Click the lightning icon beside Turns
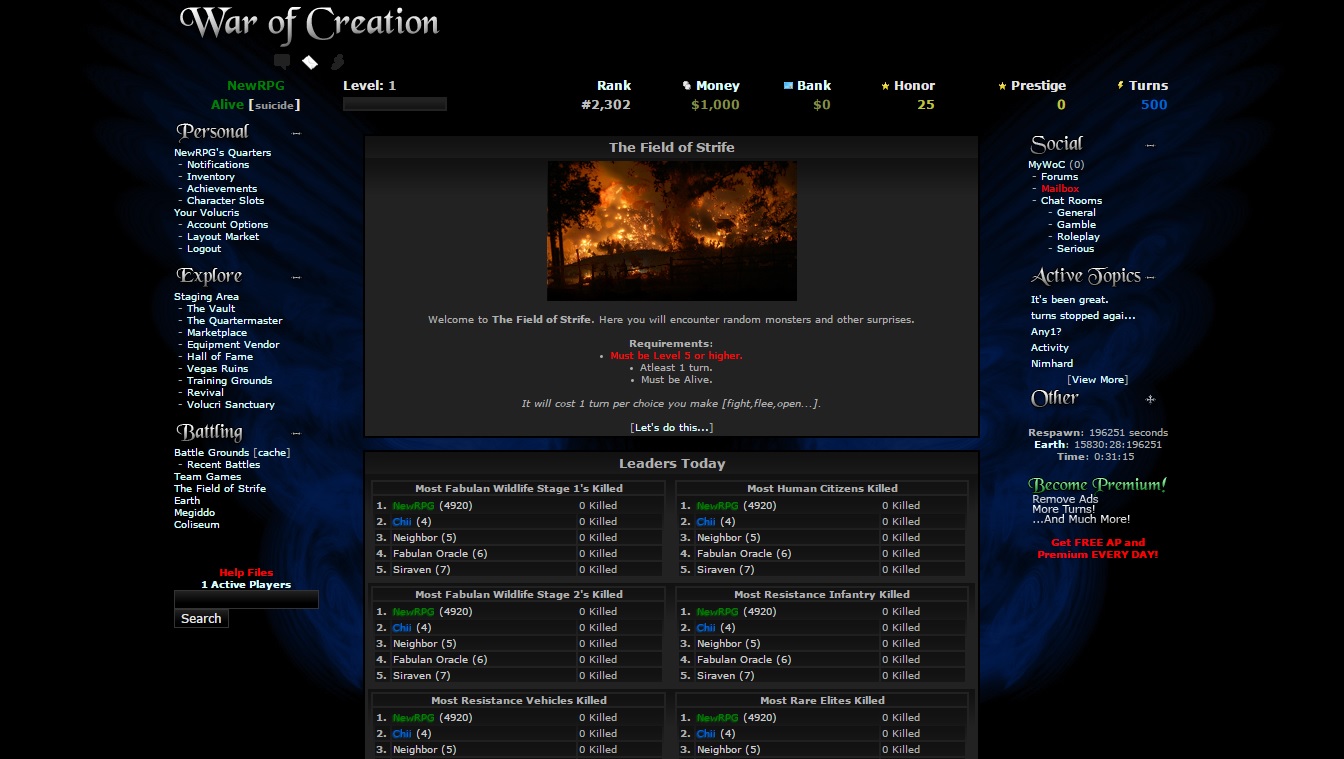The width and height of the screenshot is (1344, 759). pyautogui.click(x=1120, y=86)
